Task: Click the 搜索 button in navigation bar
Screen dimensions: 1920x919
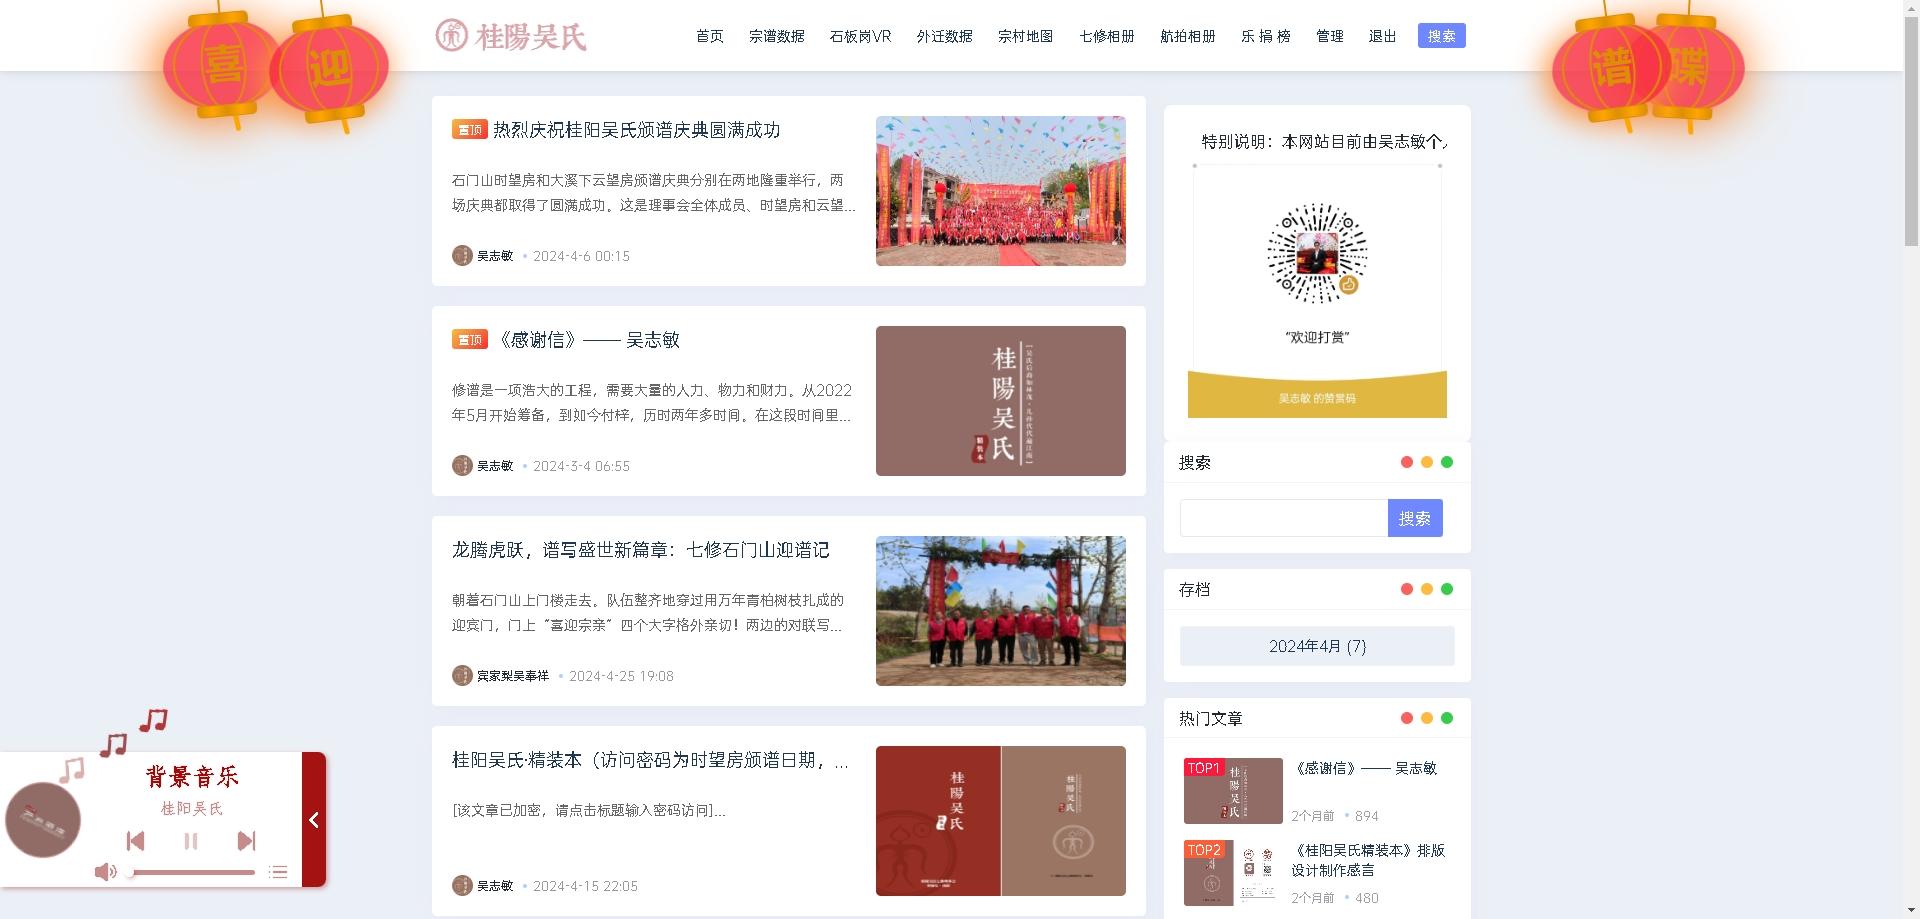Action: click(1441, 36)
